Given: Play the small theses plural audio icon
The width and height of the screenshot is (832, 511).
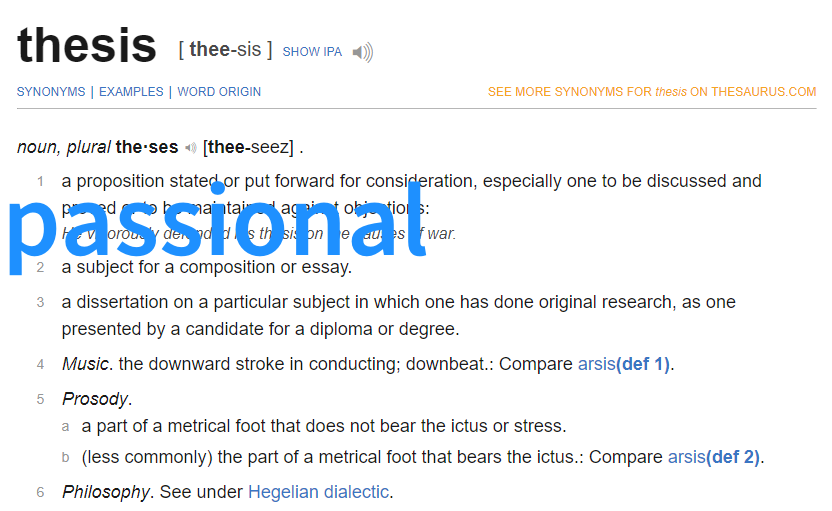Looking at the screenshot, I should pyautogui.click(x=190, y=148).
